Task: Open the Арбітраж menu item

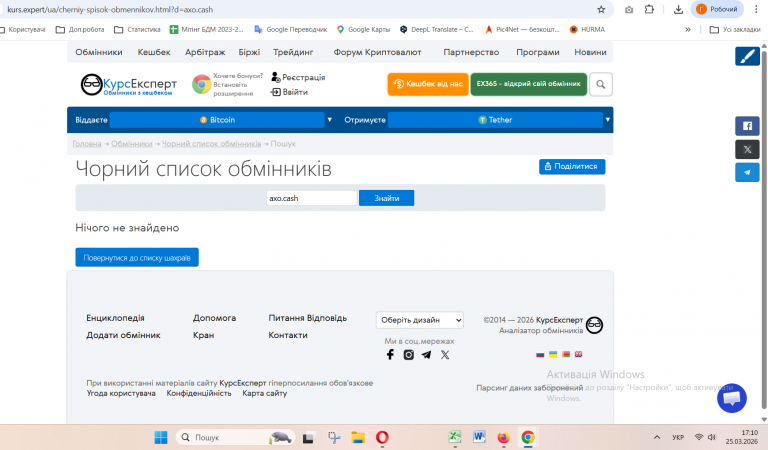Action: pyautogui.click(x=205, y=52)
